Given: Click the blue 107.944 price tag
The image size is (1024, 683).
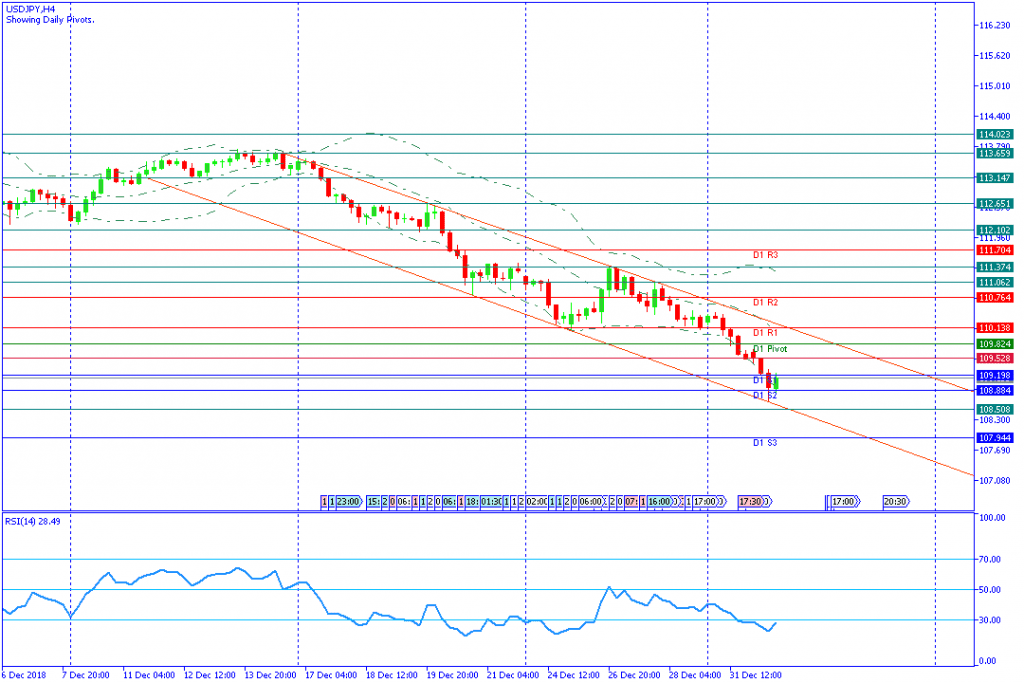Looking at the screenshot, I should pyautogui.click(x=995, y=438).
